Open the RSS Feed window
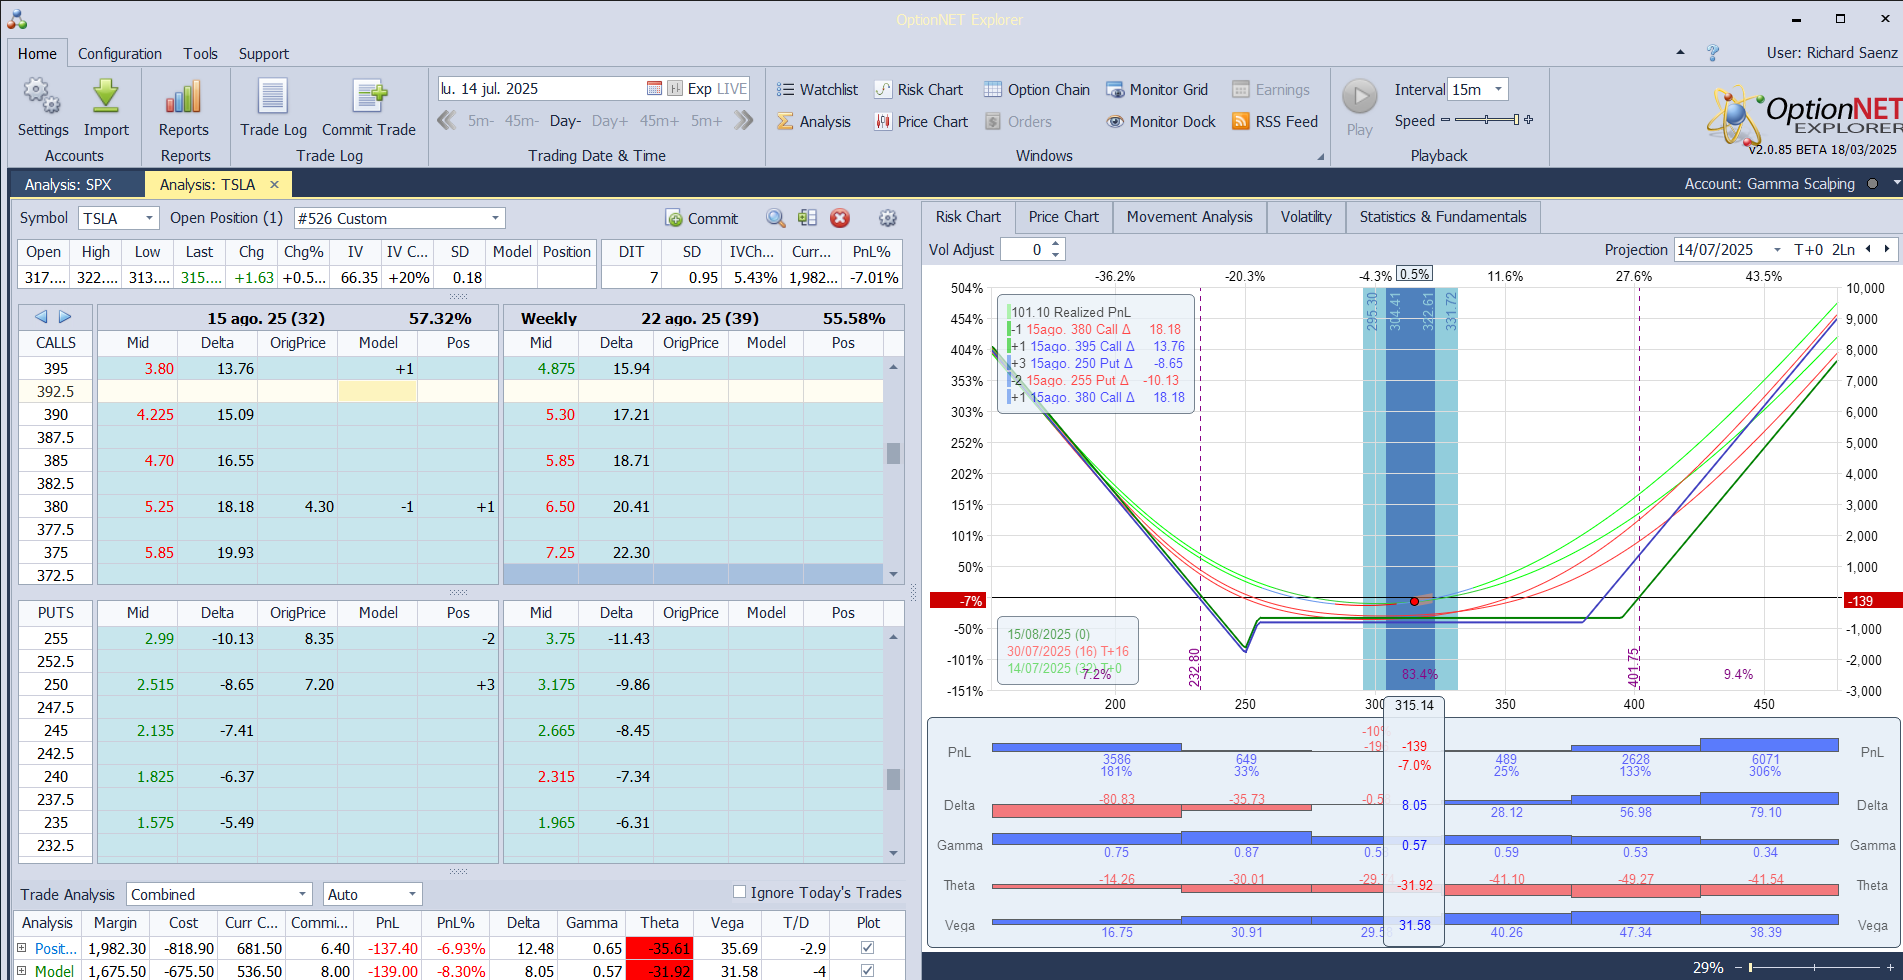The width and height of the screenshot is (1903, 980). point(1275,122)
